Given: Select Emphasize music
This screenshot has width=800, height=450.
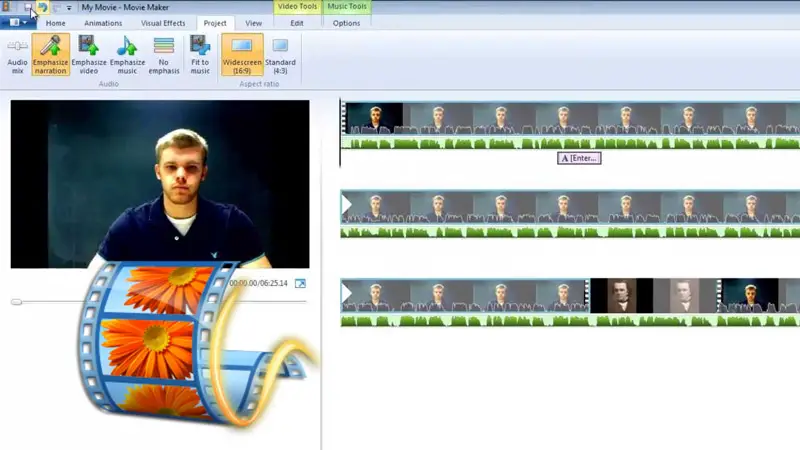Looking at the screenshot, I should [127, 55].
